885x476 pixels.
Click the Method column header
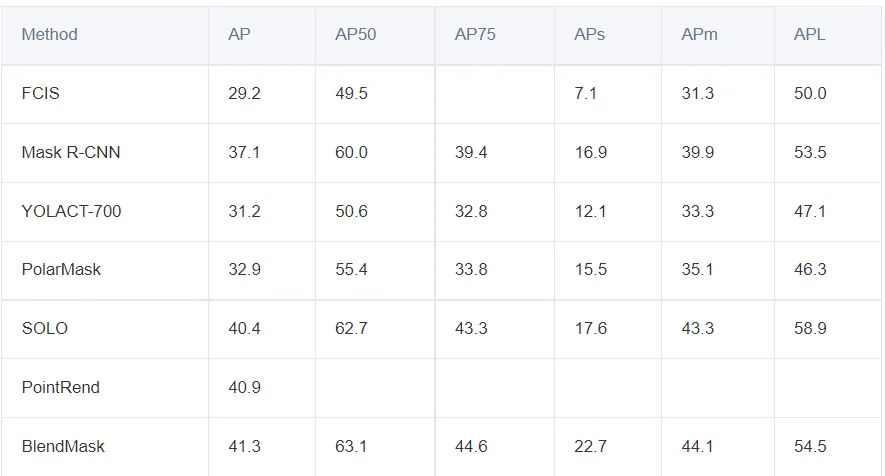49,35
